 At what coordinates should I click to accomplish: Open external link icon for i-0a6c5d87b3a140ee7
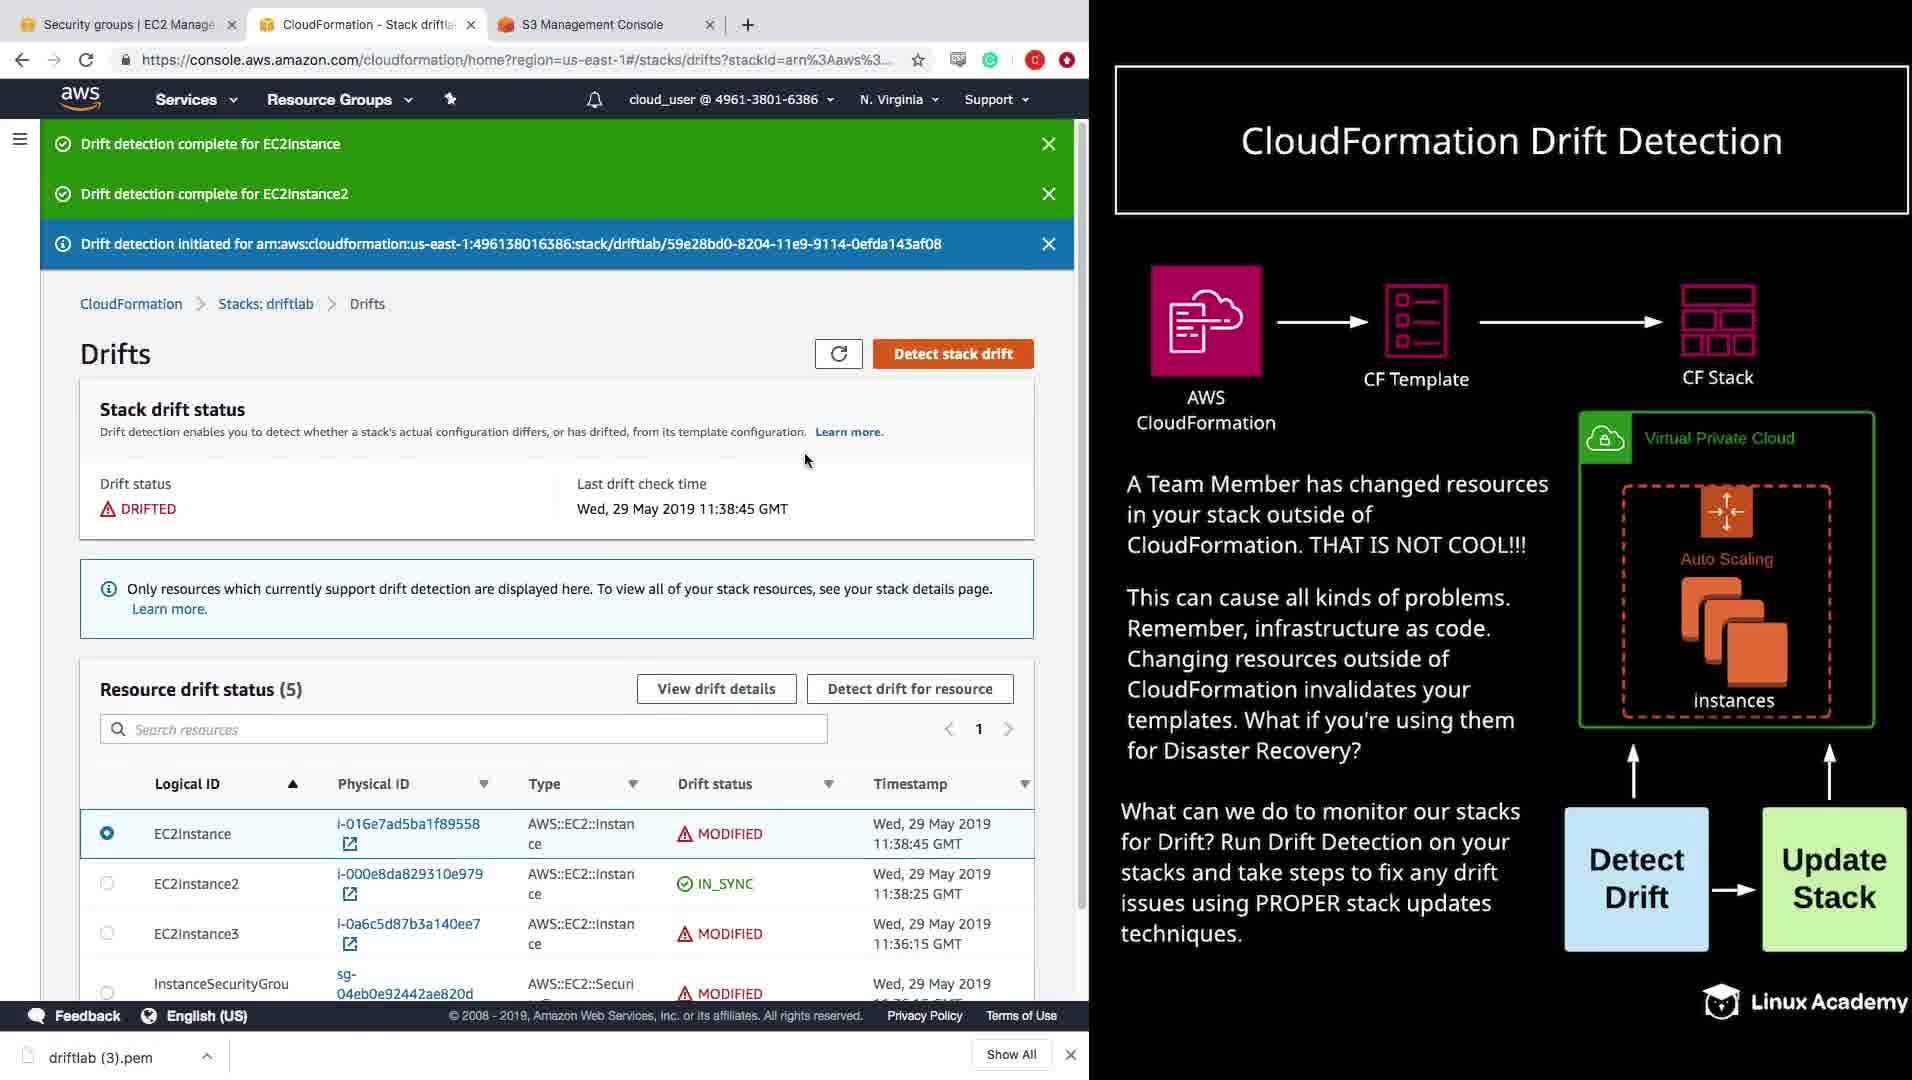pyautogui.click(x=350, y=944)
